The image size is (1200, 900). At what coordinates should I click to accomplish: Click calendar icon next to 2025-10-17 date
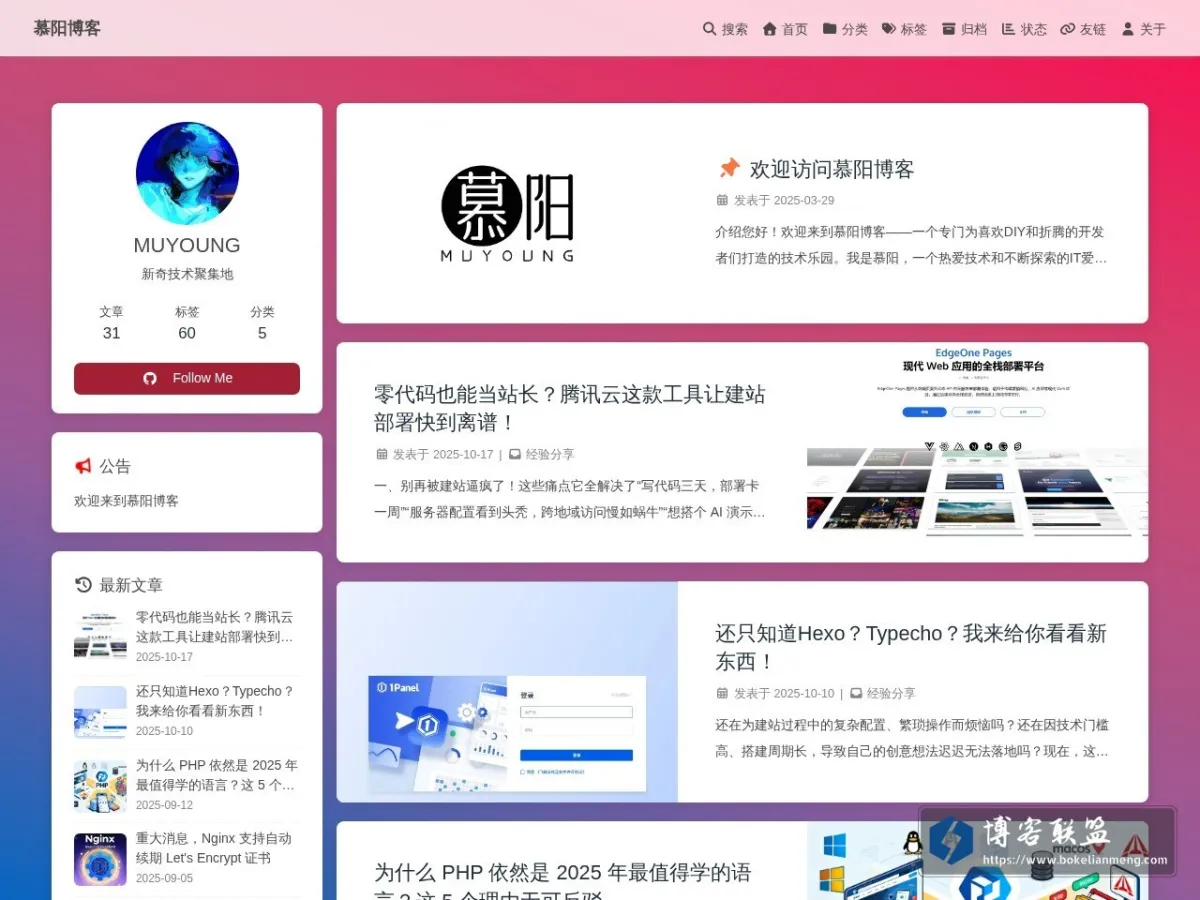tap(381, 454)
